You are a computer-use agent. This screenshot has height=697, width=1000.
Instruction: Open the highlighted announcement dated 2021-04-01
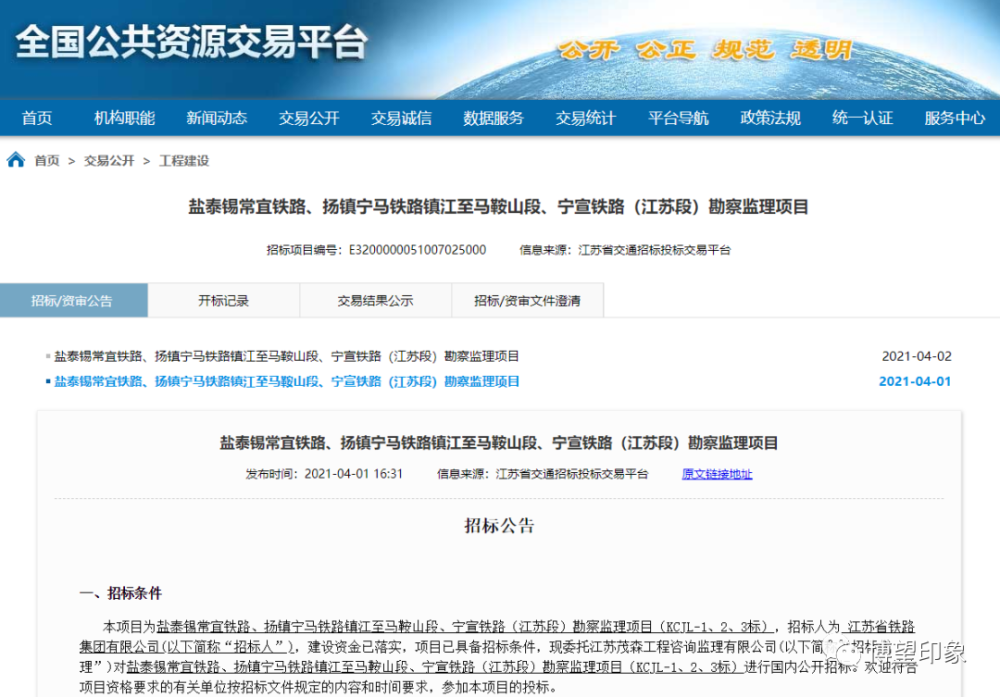tap(286, 381)
